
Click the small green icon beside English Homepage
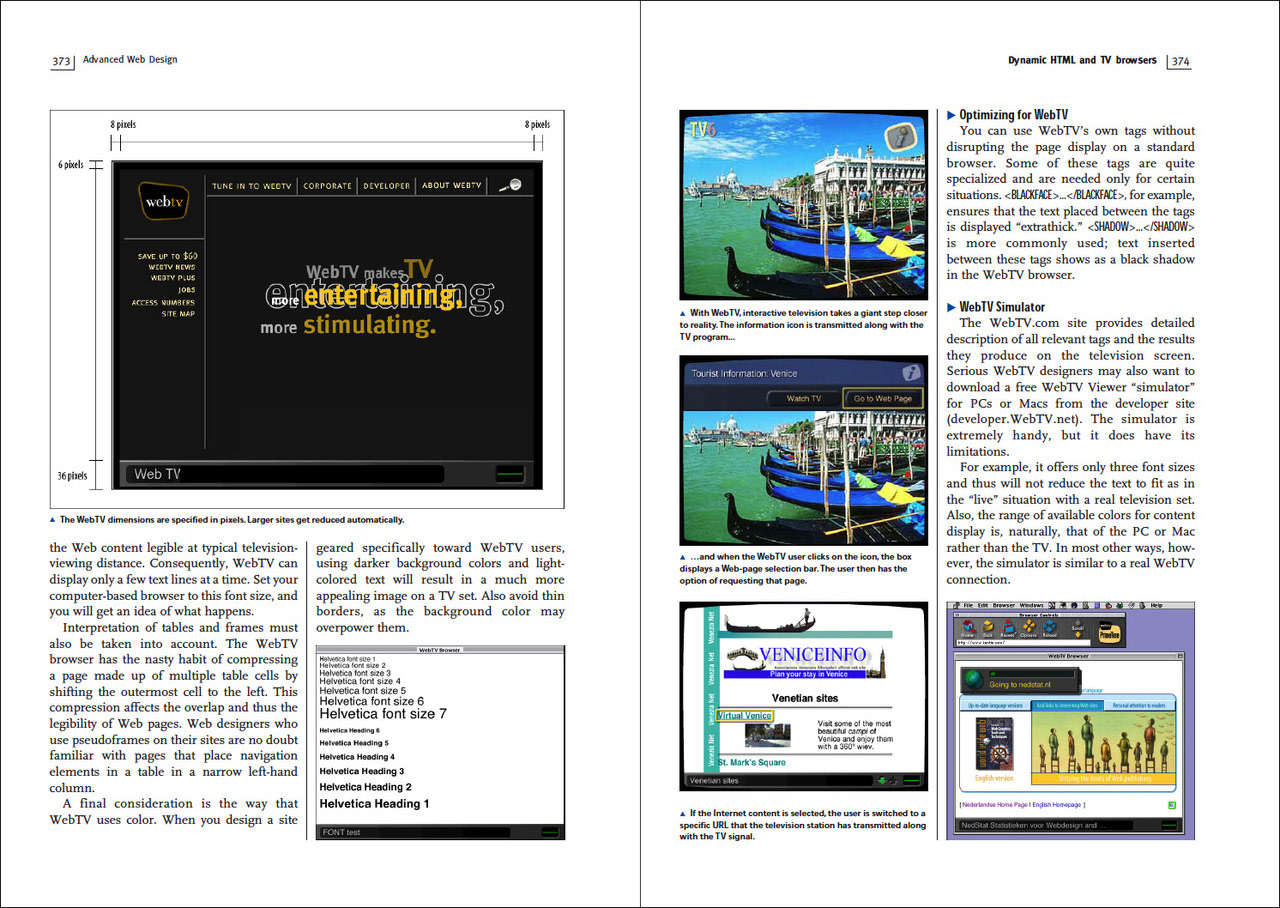[x=1172, y=805]
